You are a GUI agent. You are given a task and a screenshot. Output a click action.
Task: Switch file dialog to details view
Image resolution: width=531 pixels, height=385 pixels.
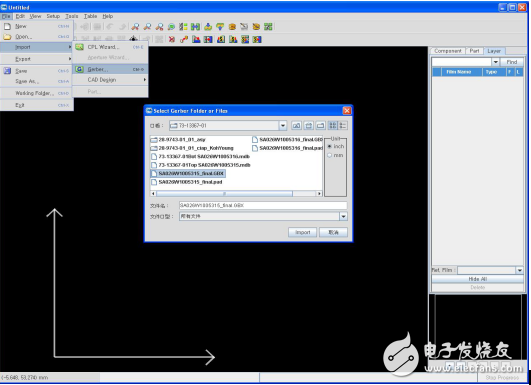tap(343, 126)
